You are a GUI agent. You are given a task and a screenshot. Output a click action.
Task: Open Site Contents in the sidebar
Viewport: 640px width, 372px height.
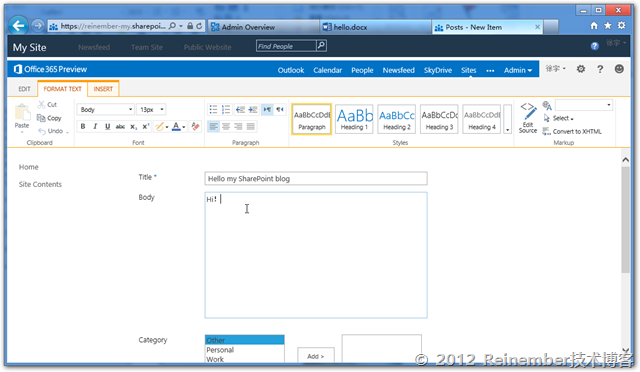pos(40,184)
